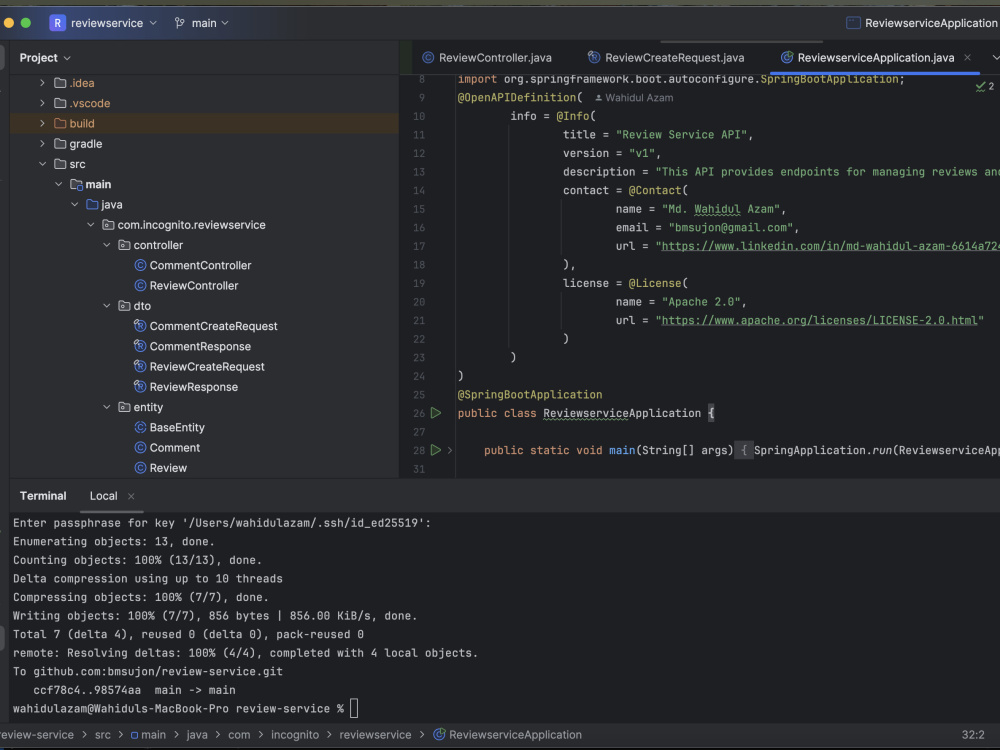Open the reviewservice project dropdown

tap(114, 23)
